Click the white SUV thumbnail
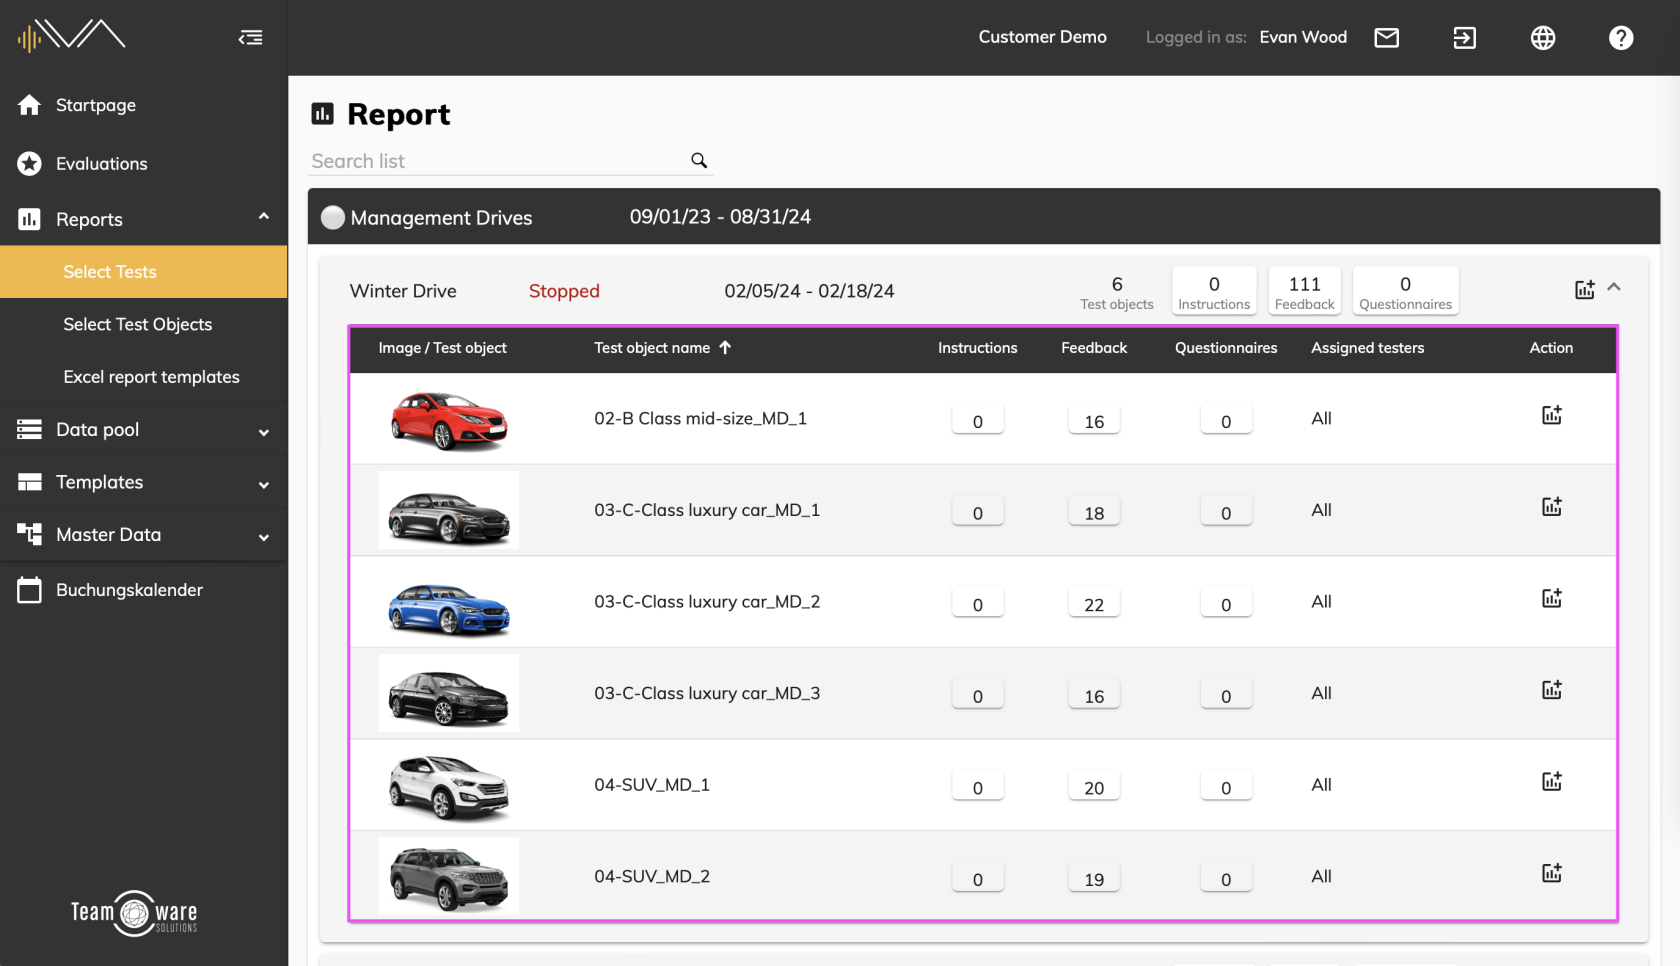Viewport: 1680px width, 966px height. pos(449,786)
